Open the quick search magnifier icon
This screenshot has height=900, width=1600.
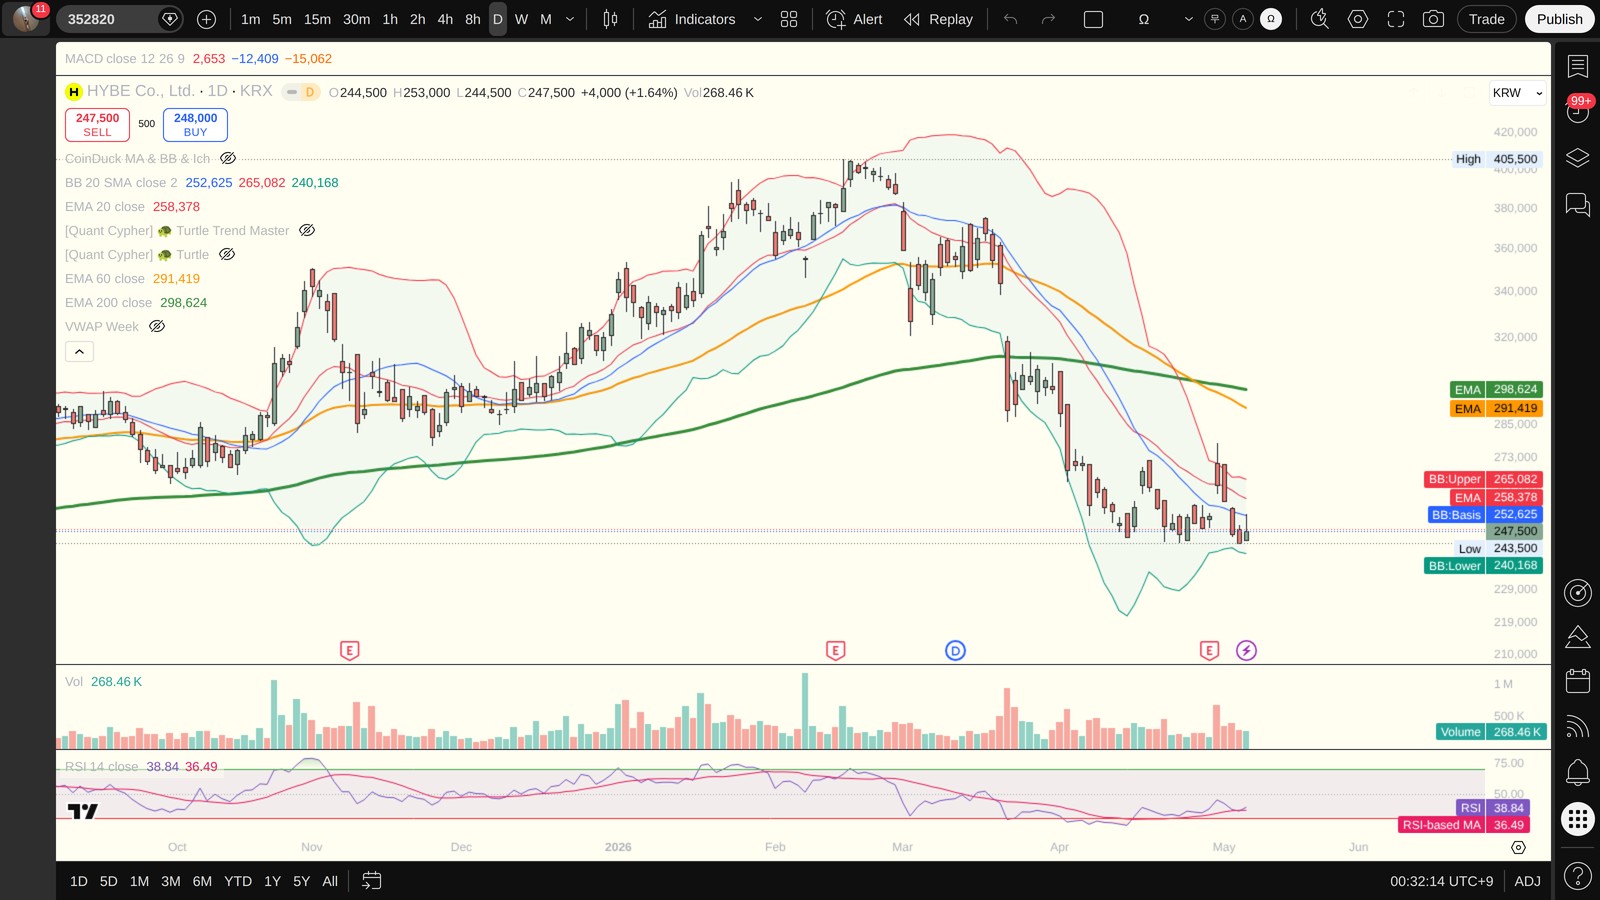click(1320, 19)
